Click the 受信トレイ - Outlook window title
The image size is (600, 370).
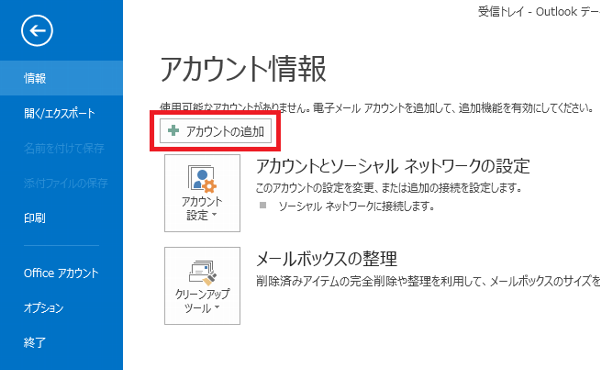click(539, 12)
